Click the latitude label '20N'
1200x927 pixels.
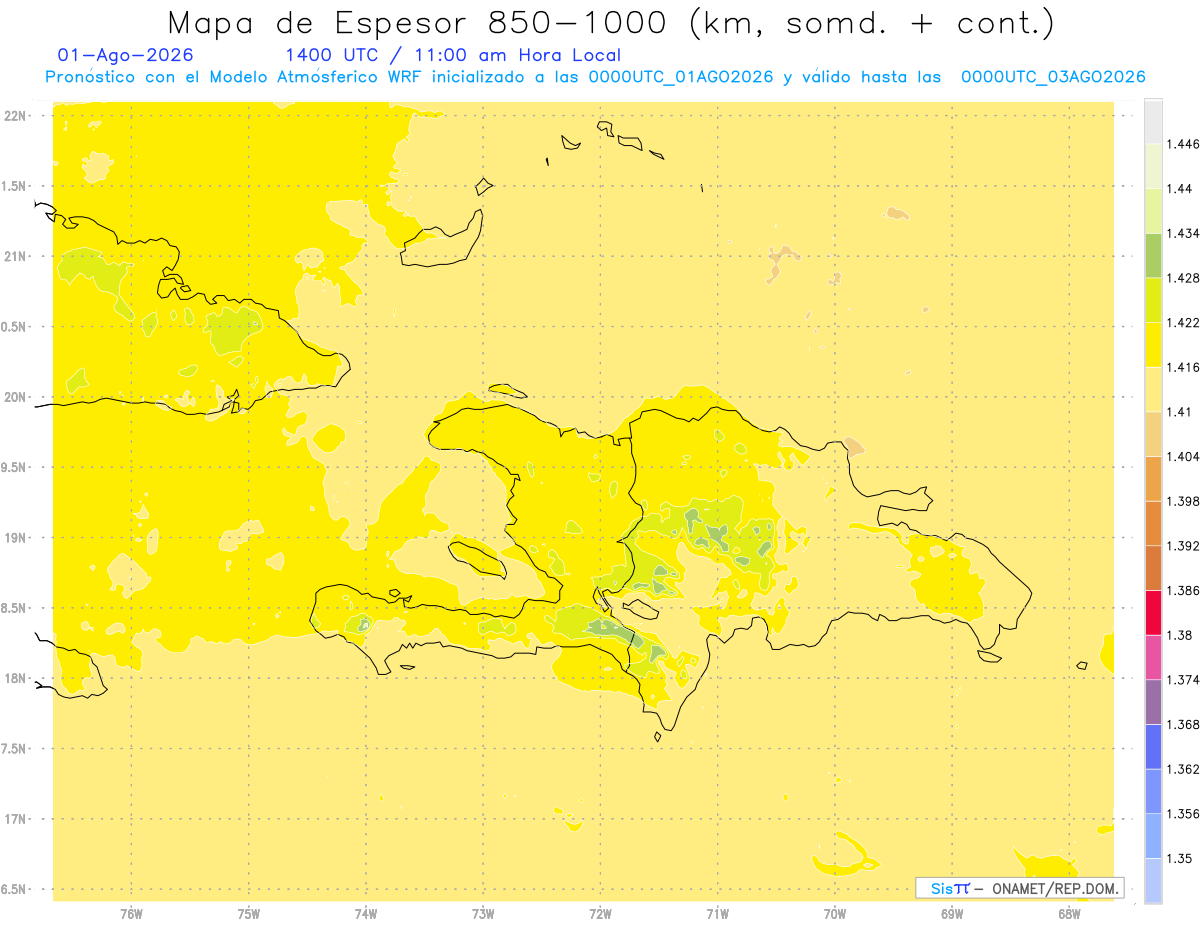coord(16,398)
